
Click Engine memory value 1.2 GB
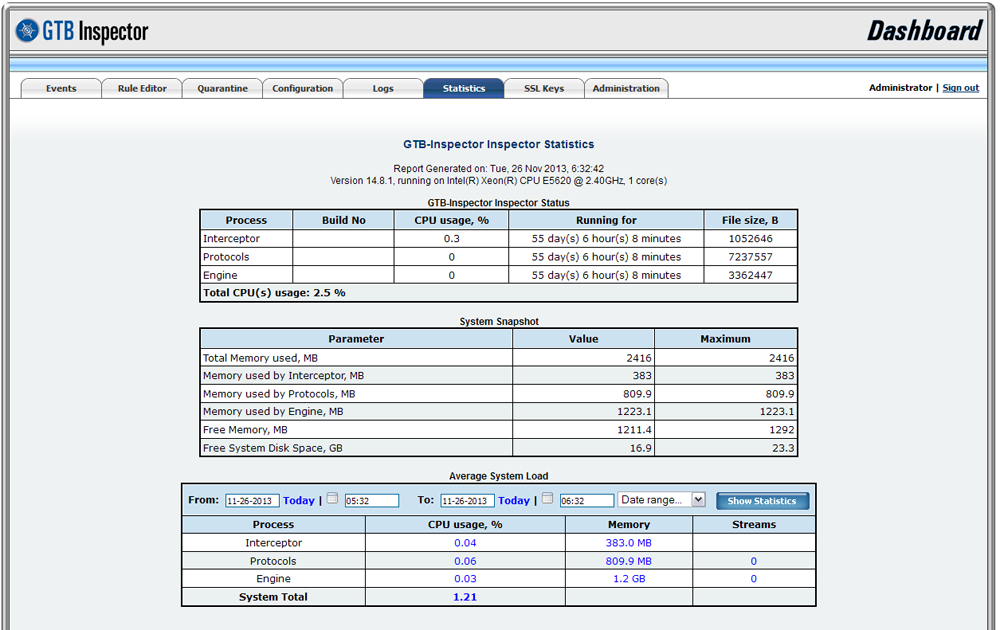pos(629,579)
